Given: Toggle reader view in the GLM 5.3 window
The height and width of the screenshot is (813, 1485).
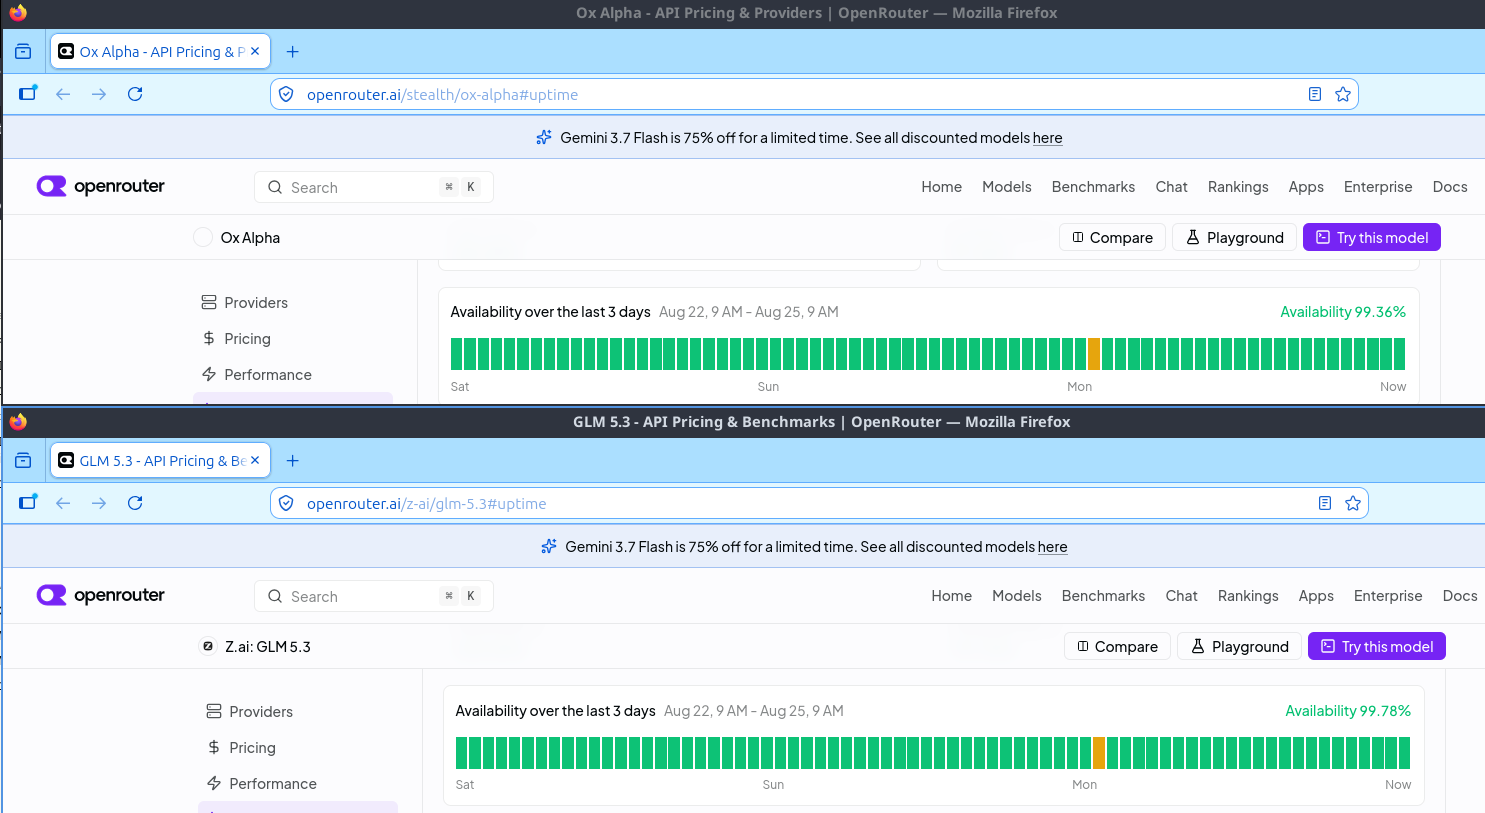Looking at the screenshot, I should pos(1325,503).
